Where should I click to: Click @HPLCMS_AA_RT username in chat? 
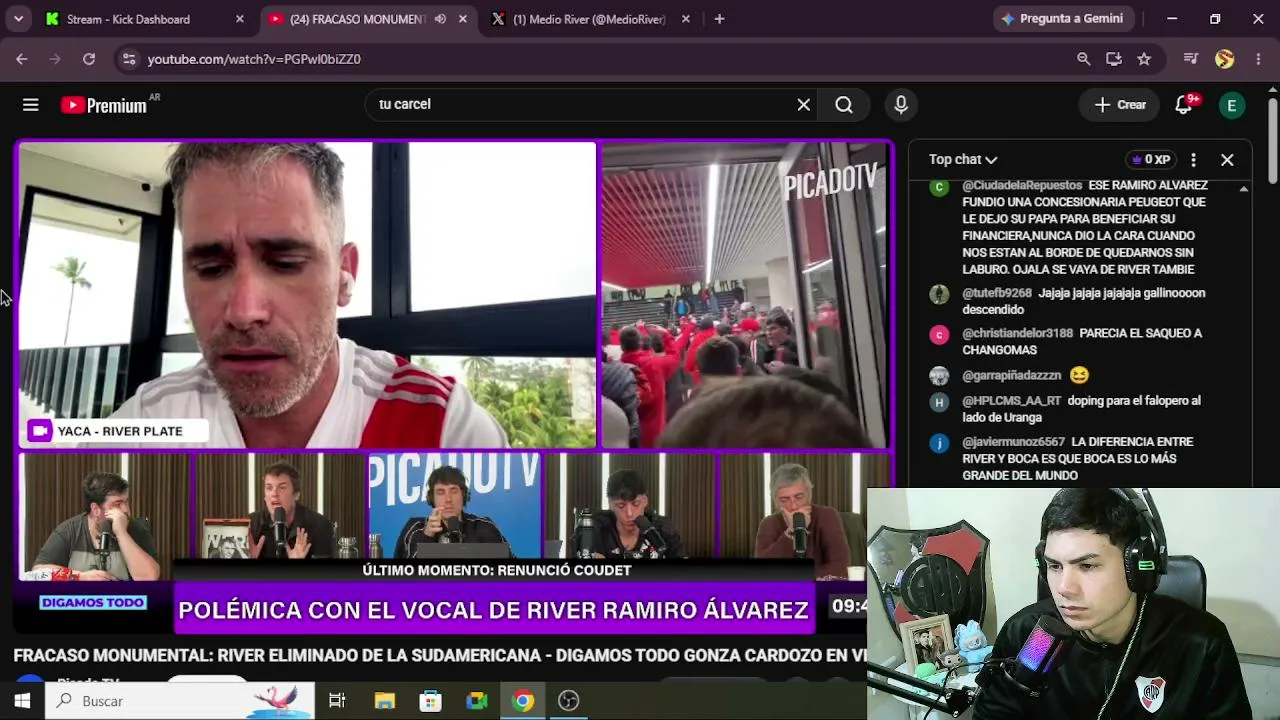(1012, 401)
